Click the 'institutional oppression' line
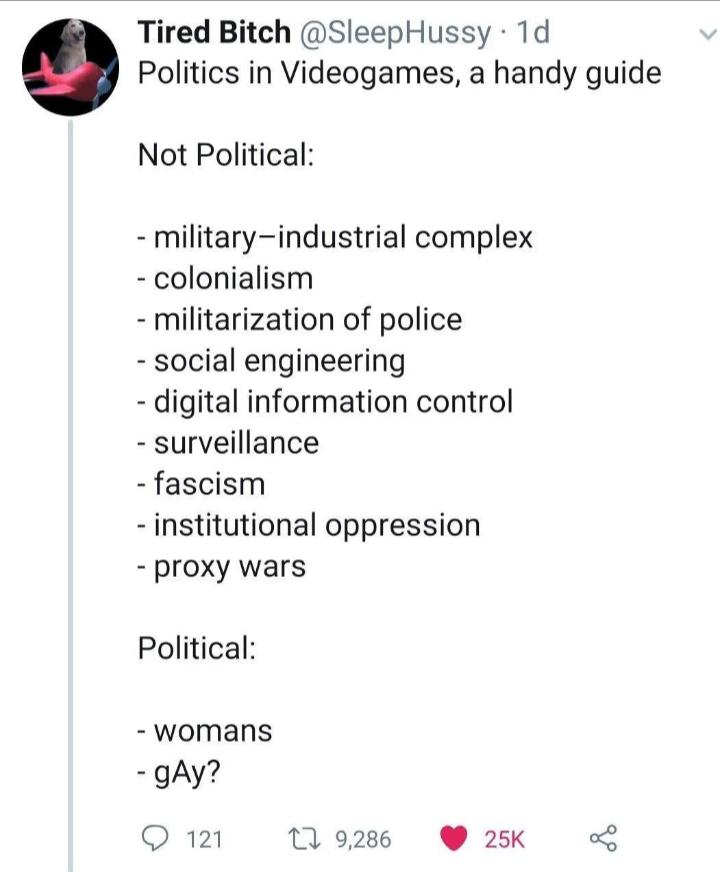Image resolution: width=720 pixels, height=872 pixels. pyautogui.click(x=310, y=525)
